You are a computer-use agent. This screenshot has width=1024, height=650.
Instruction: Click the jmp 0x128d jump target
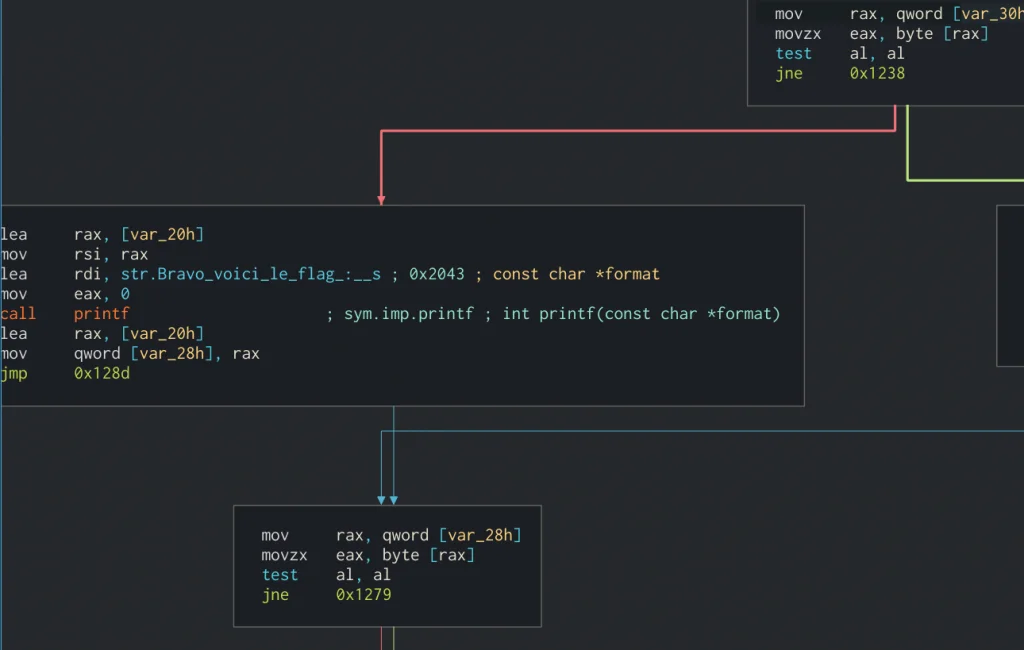pyautogui.click(x=102, y=373)
